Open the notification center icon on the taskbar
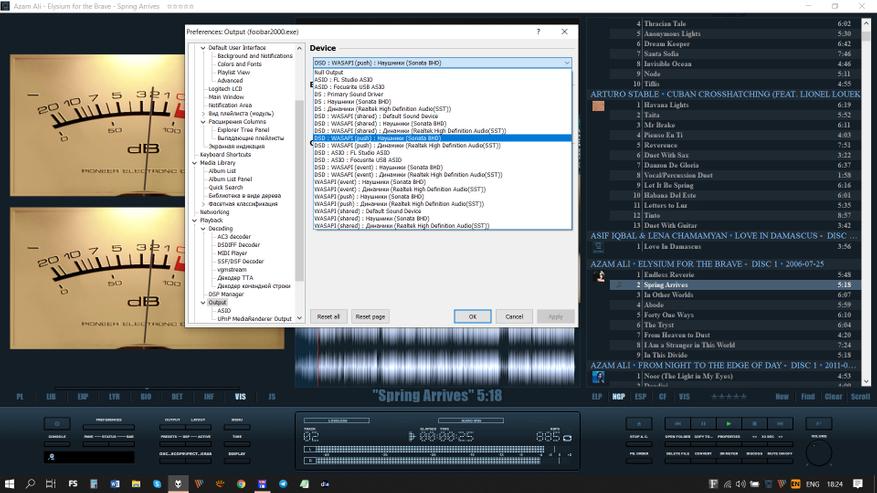The width and height of the screenshot is (877, 493). click(858, 483)
